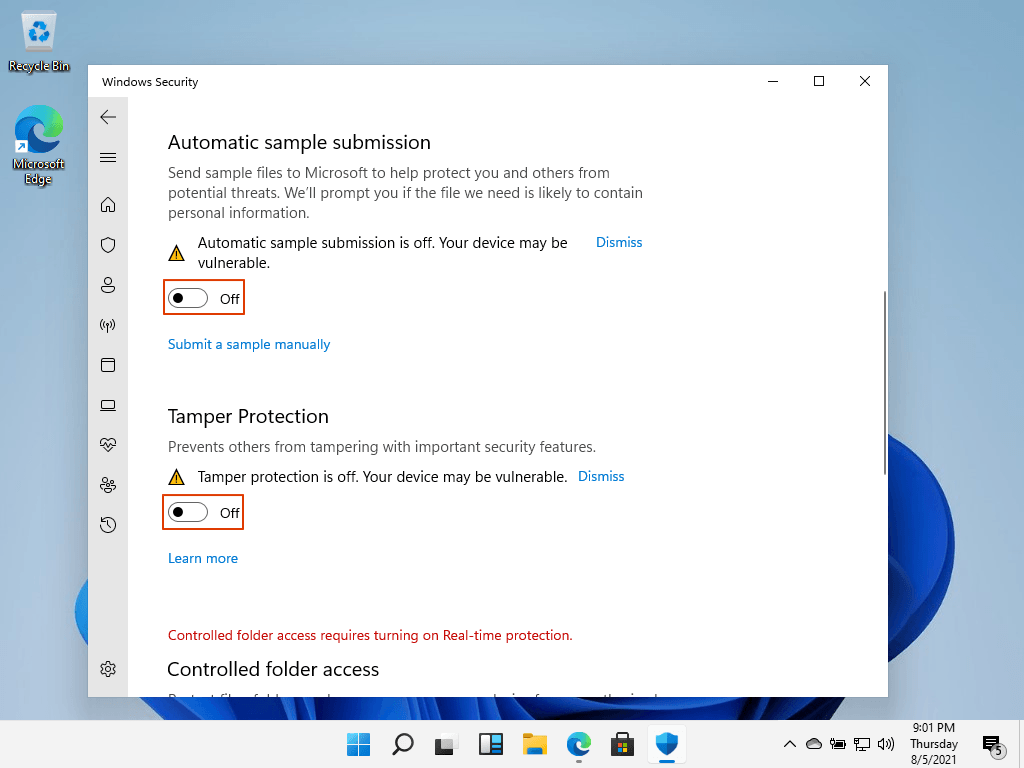Open Family options sidebar icon
The height and width of the screenshot is (768, 1024).
[x=108, y=485]
